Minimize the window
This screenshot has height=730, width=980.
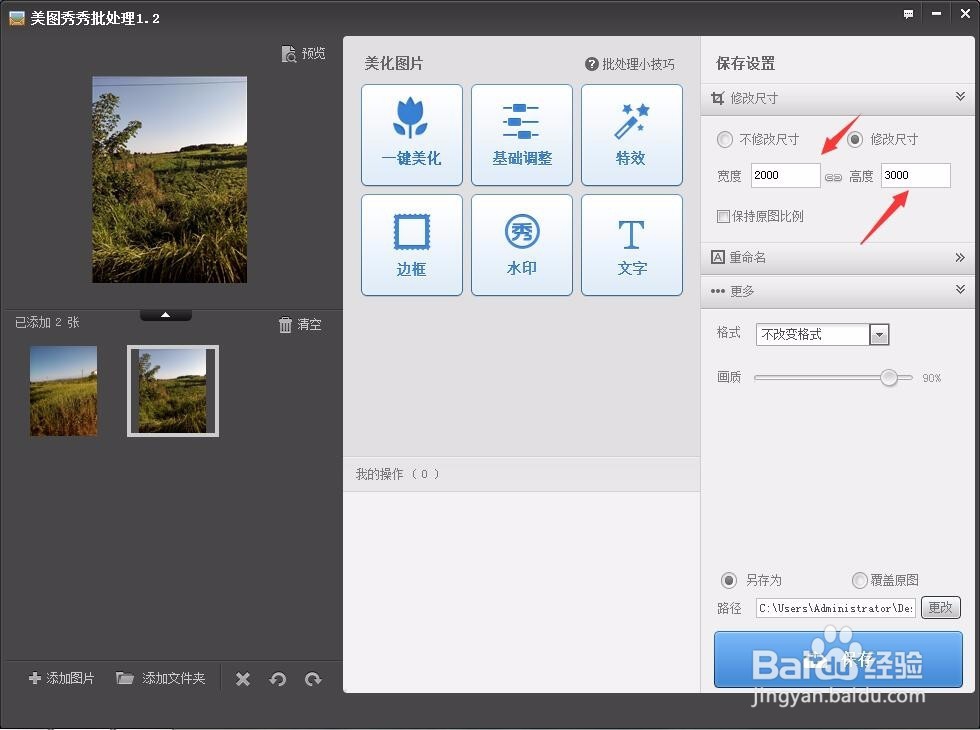pos(936,14)
